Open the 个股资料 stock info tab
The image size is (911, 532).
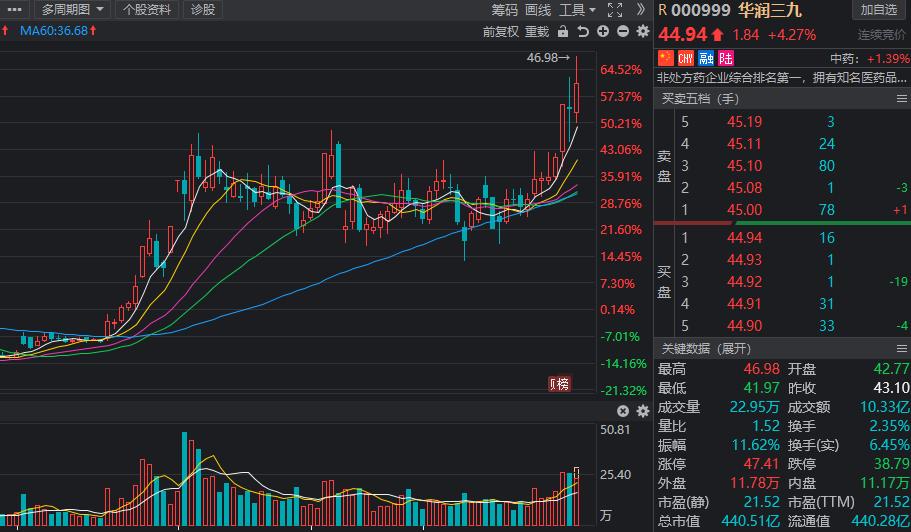tap(146, 9)
